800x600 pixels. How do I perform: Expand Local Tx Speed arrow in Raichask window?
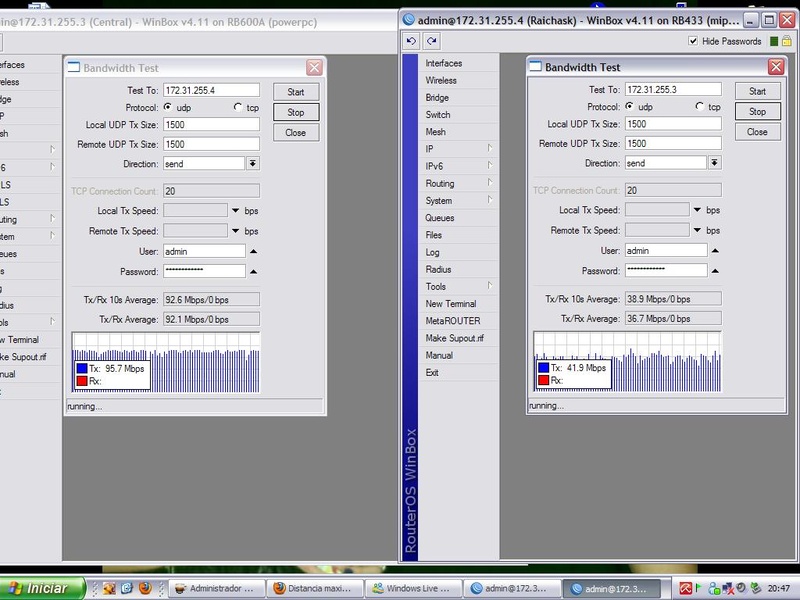(x=698, y=210)
